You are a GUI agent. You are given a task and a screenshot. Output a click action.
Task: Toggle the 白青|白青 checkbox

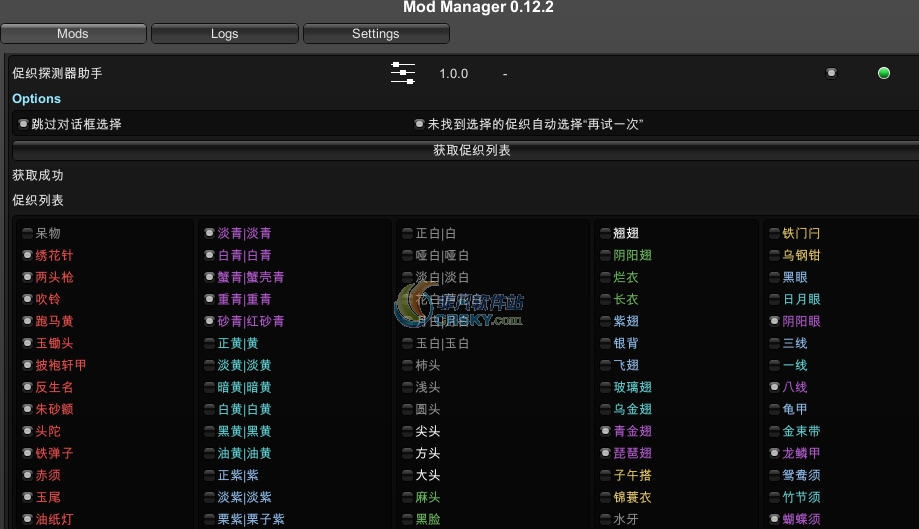click(x=209, y=255)
